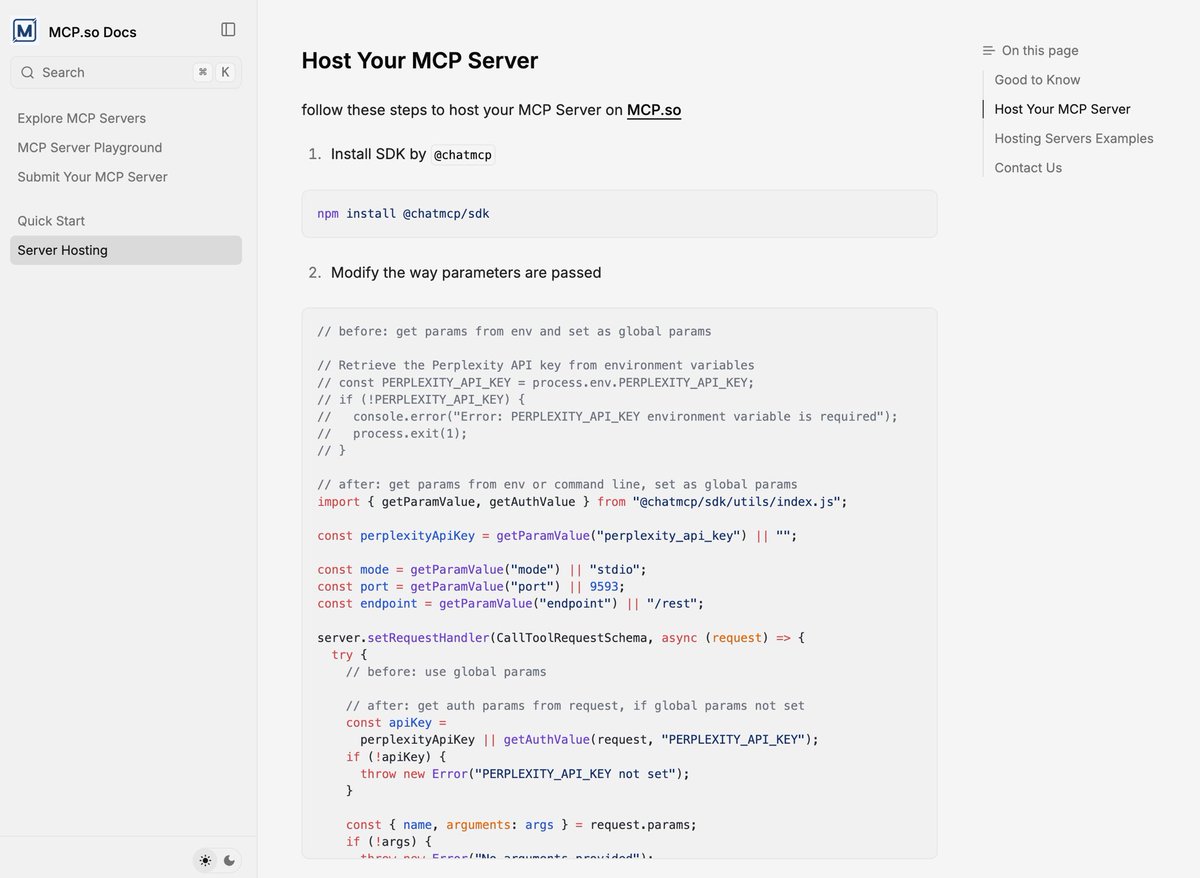
Task: Click the import getParamValue code line
Action: (x=582, y=502)
